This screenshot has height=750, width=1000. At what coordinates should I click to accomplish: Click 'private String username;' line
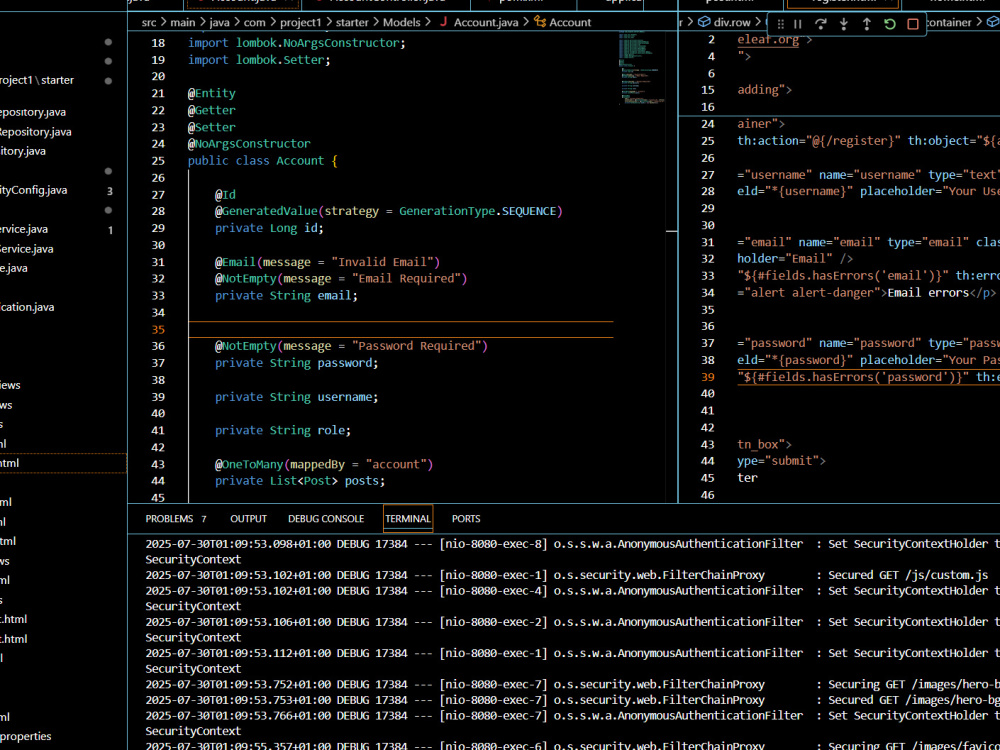point(297,397)
